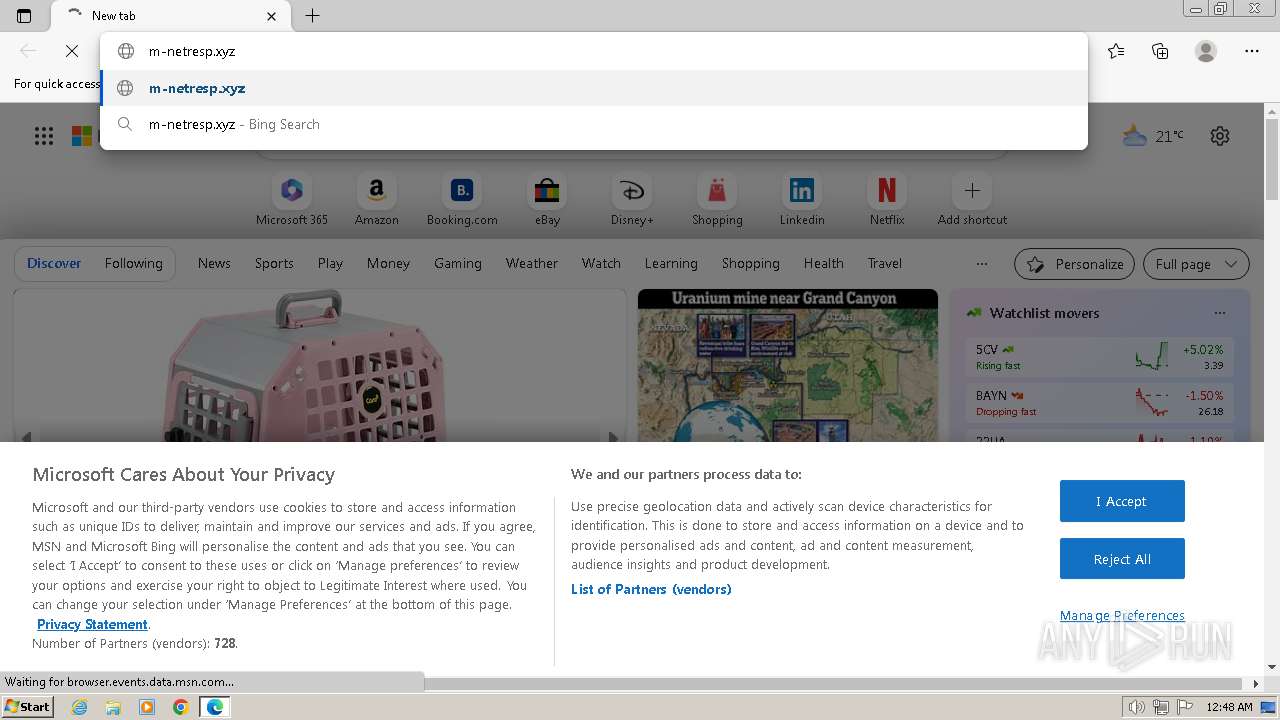Open Collections icon in toolbar
The height and width of the screenshot is (720, 1280).
tap(1160, 51)
